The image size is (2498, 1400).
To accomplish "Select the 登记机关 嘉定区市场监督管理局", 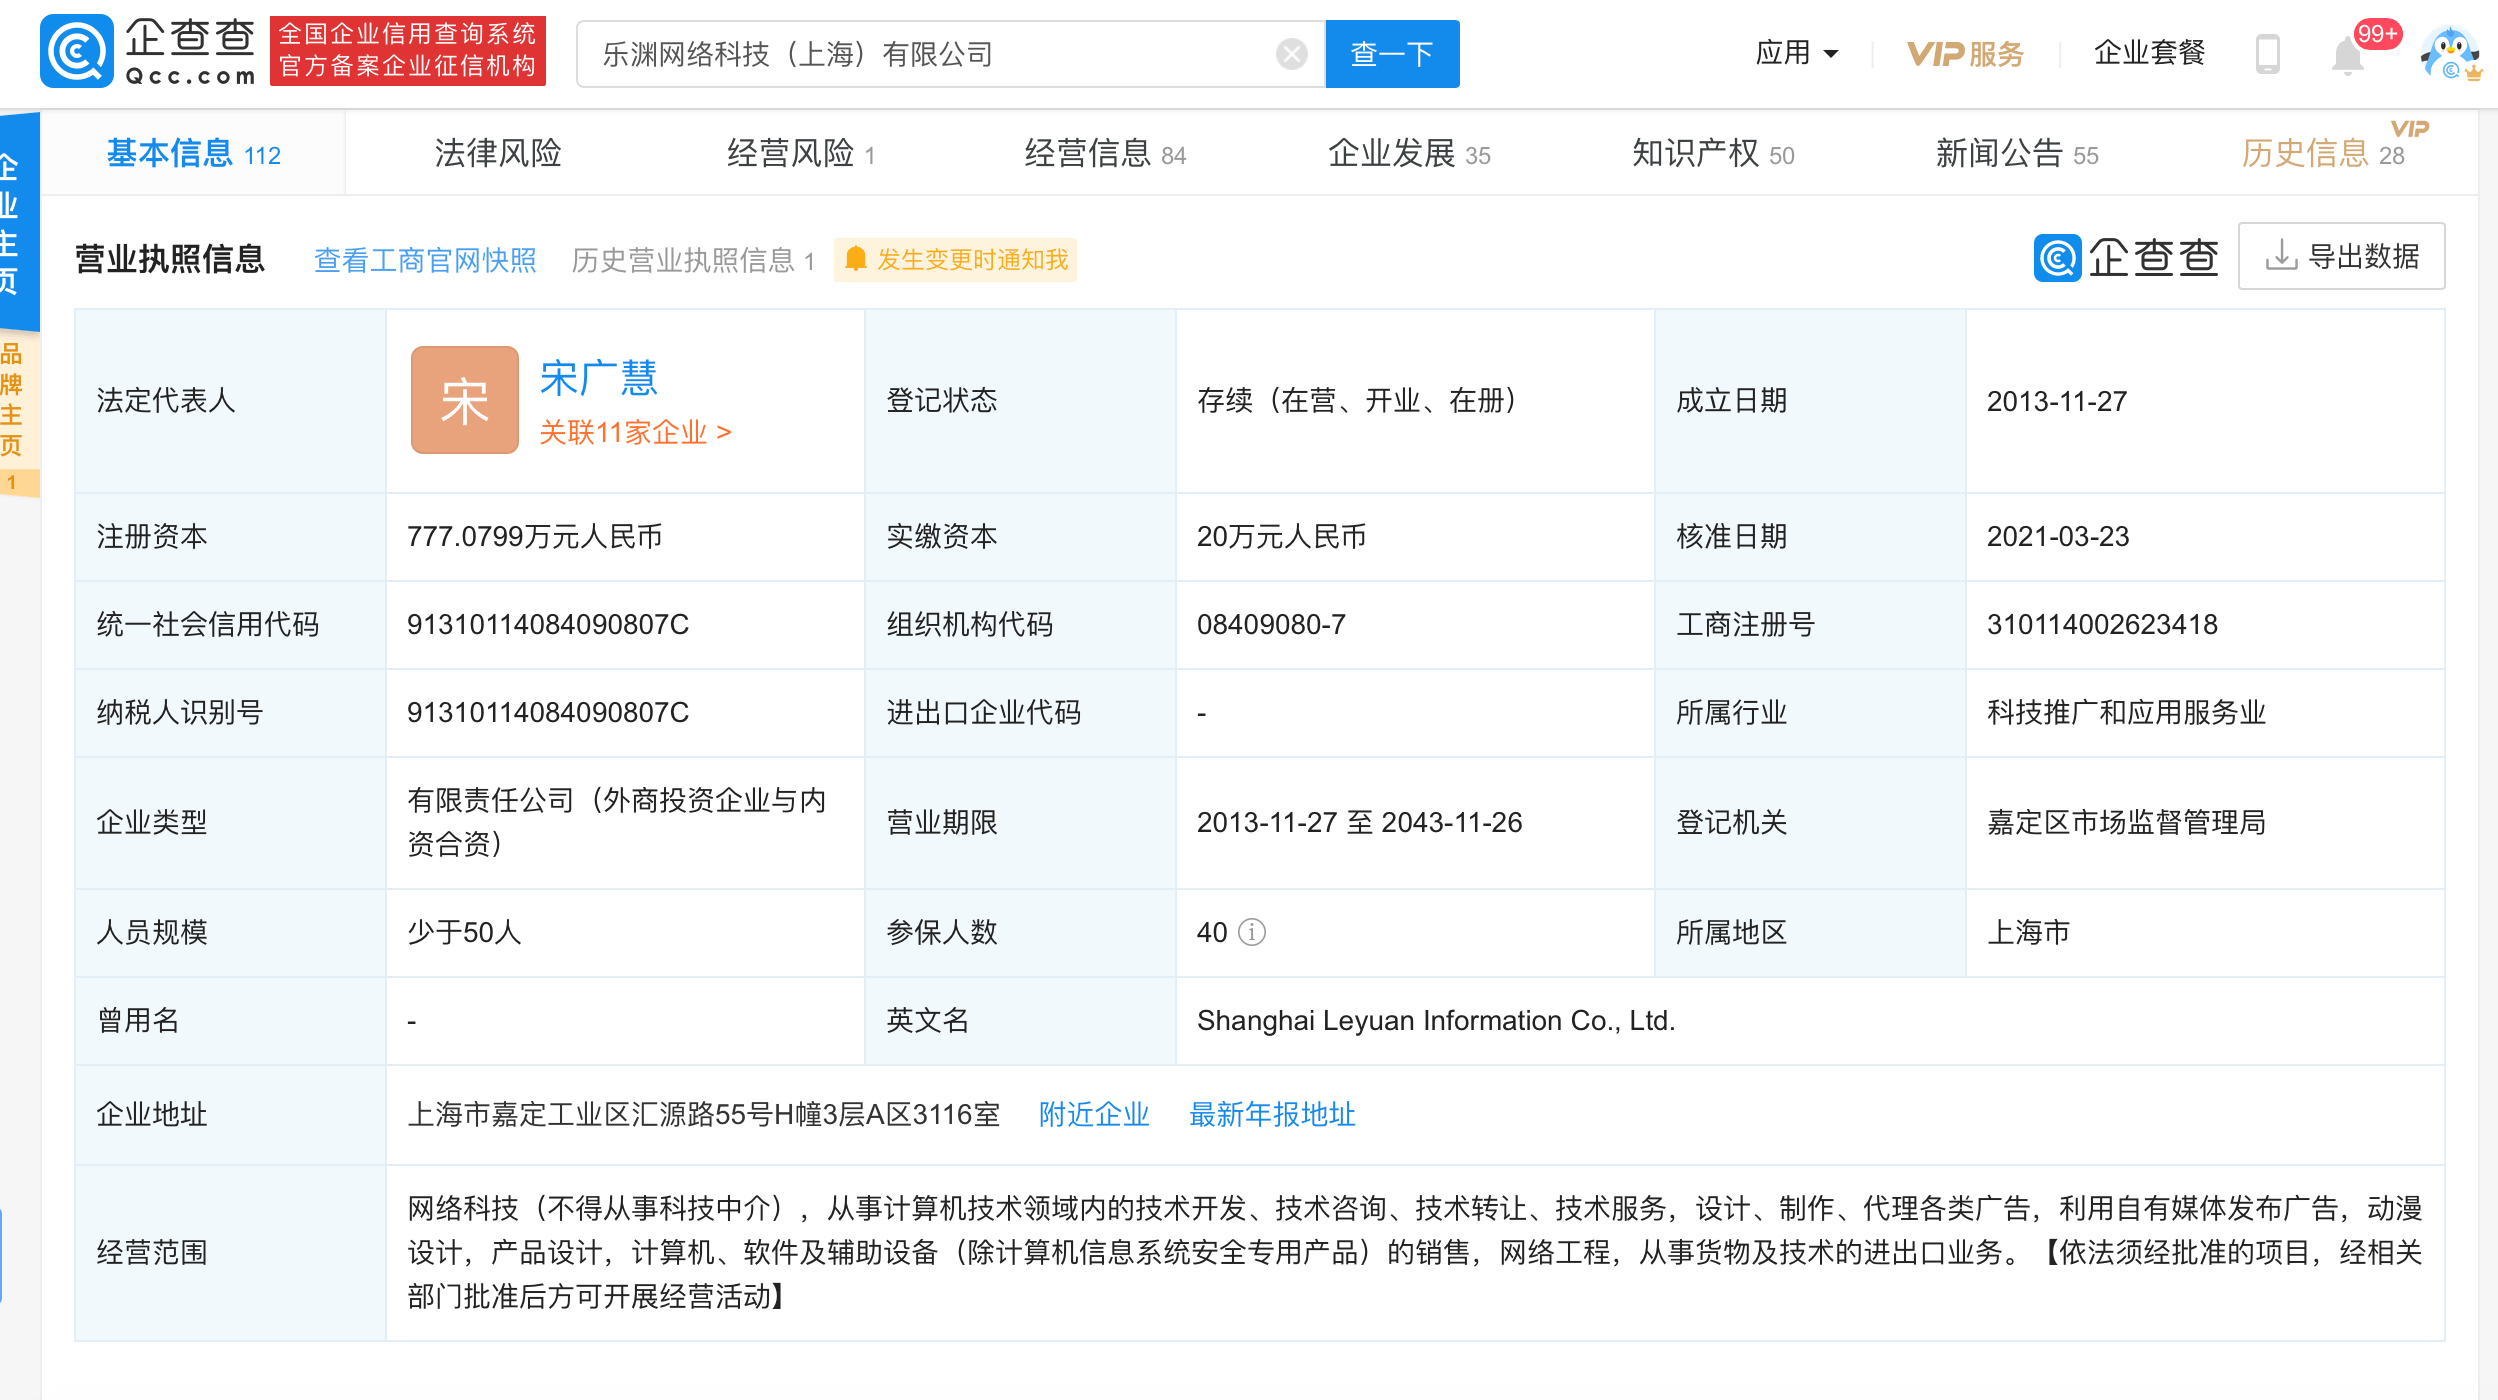I will click(x=2126, y=822).
